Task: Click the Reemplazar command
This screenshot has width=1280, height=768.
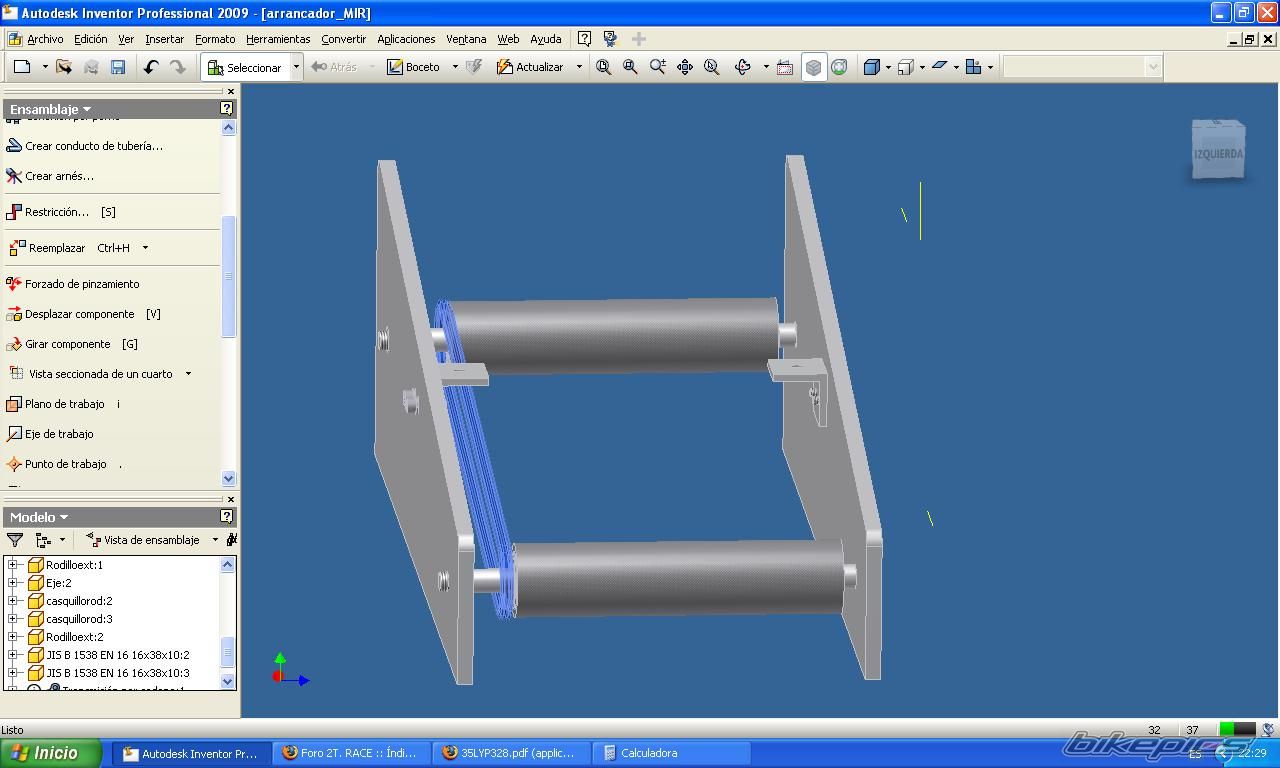Action: [x=57, y=248]
